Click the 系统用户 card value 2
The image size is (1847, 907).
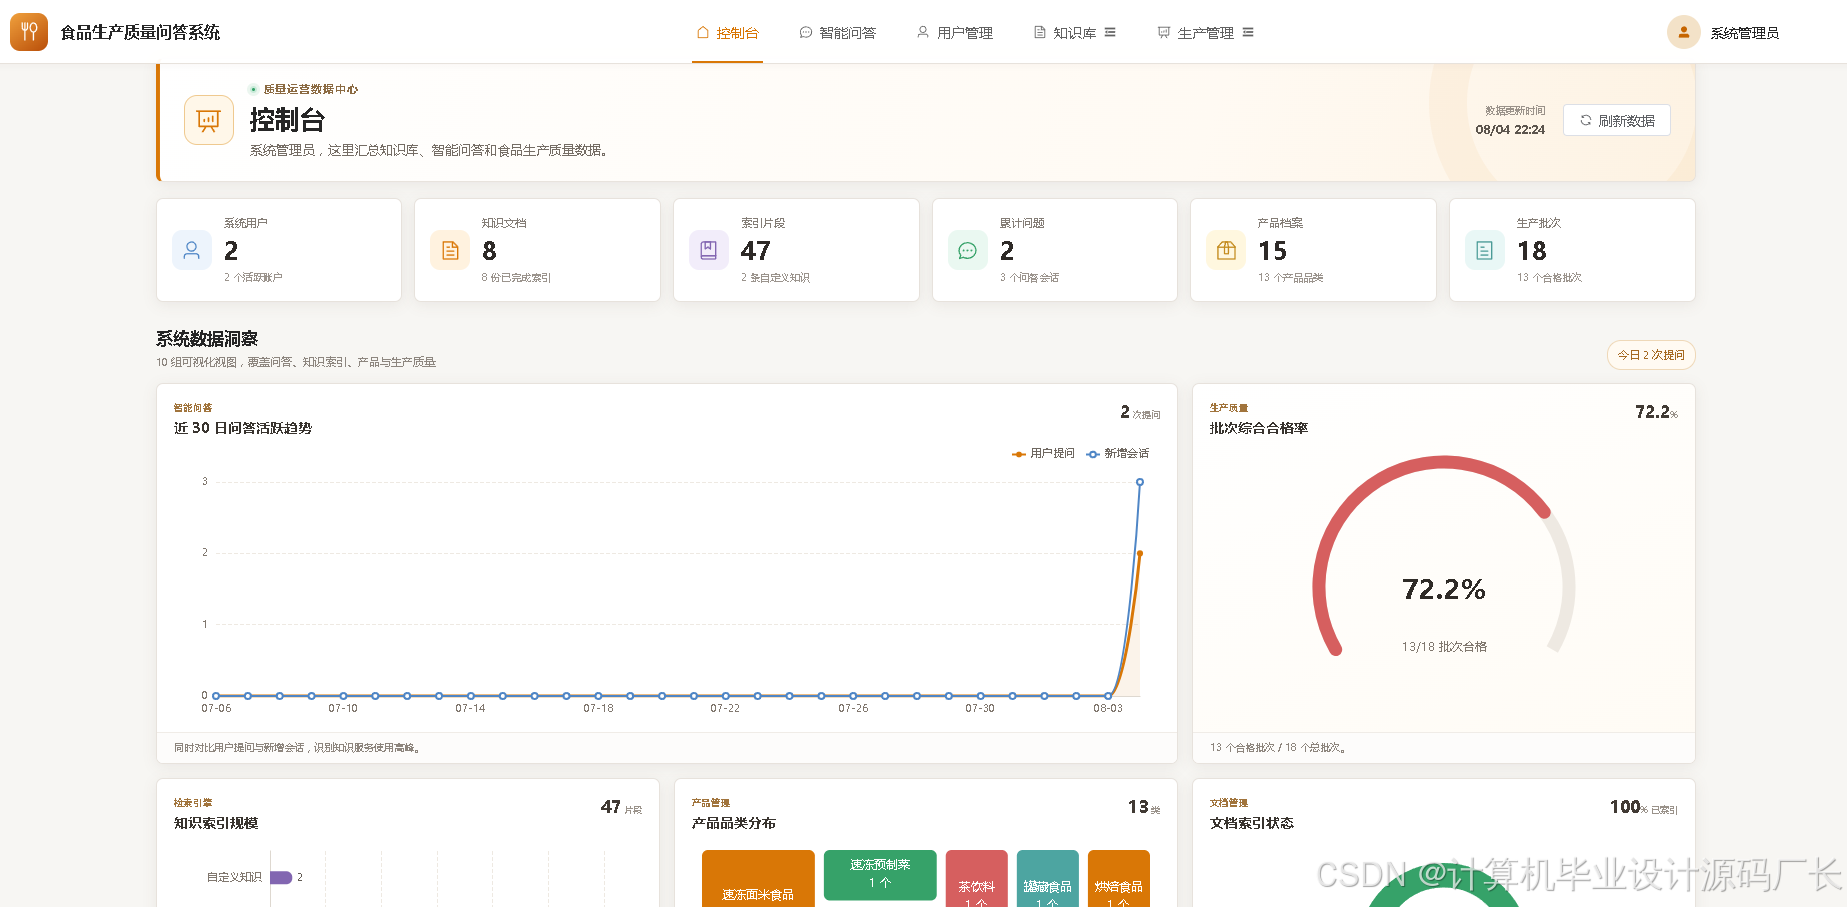pyautogui.click(x=231, y=250)
